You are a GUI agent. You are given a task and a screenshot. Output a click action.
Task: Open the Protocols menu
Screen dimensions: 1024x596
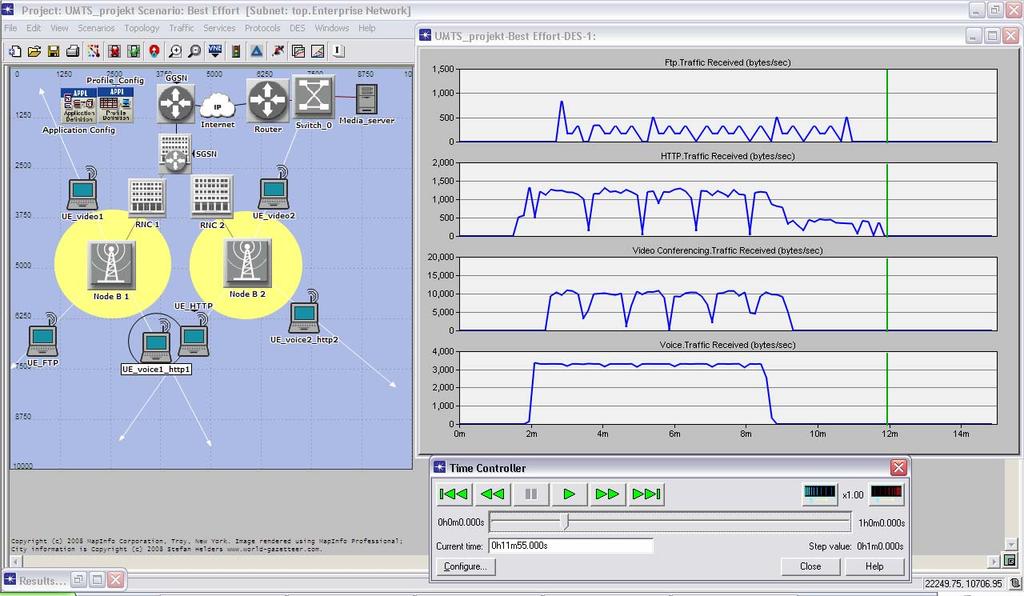click(x=262, y=28)
